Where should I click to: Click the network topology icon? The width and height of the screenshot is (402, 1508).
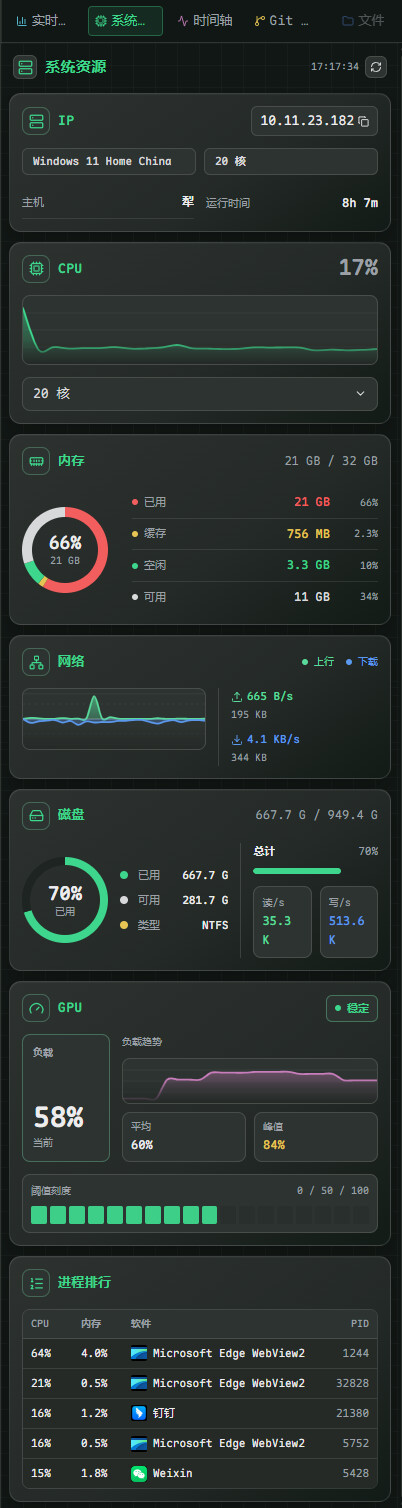pos(36,661)
